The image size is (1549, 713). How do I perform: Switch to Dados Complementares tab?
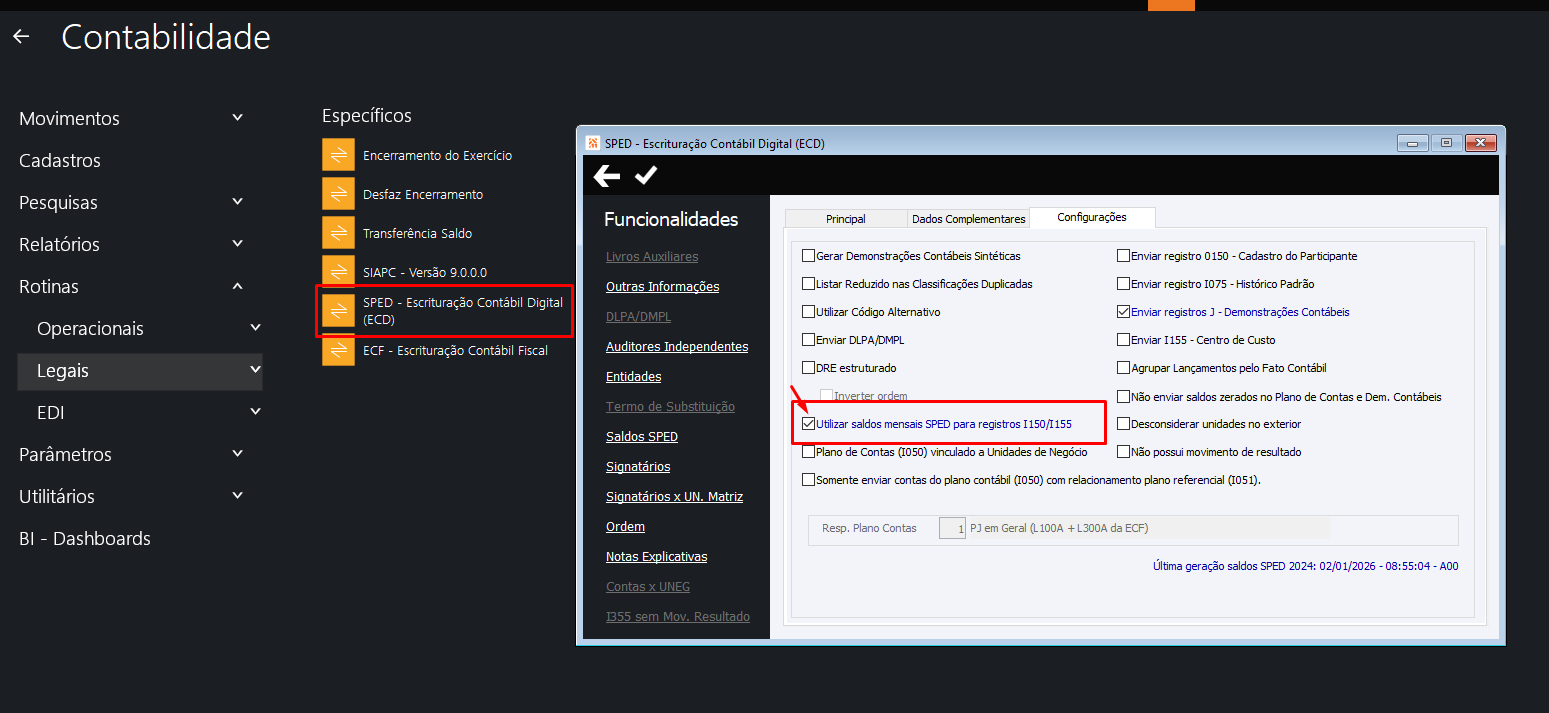[968, 219]
